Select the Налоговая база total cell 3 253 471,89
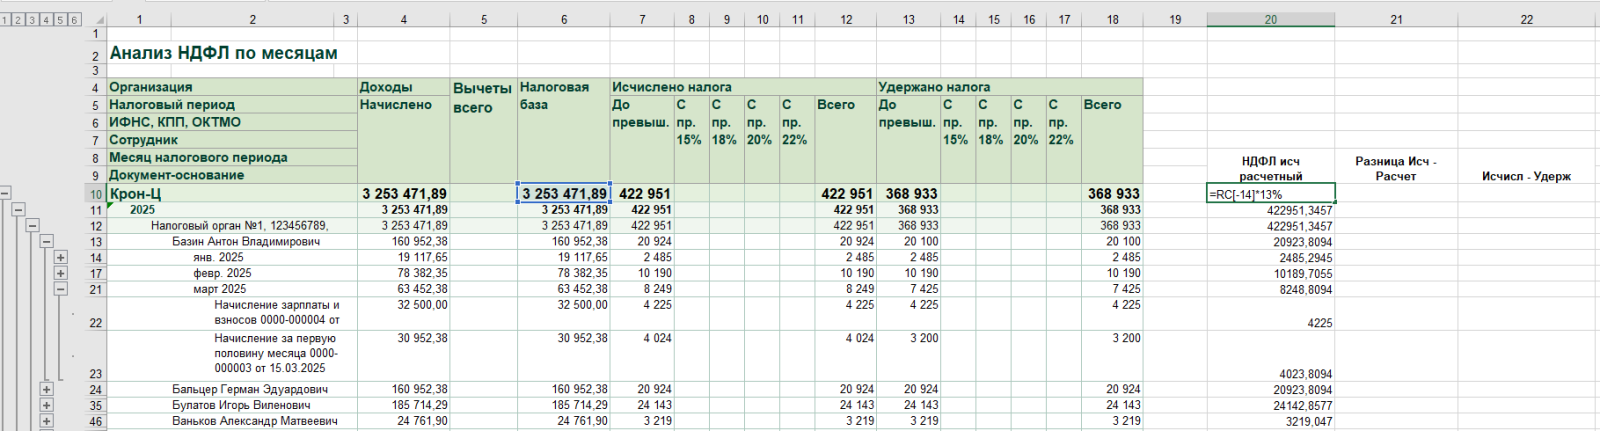This screenshot has height=431, width=1600. [563, 194]
